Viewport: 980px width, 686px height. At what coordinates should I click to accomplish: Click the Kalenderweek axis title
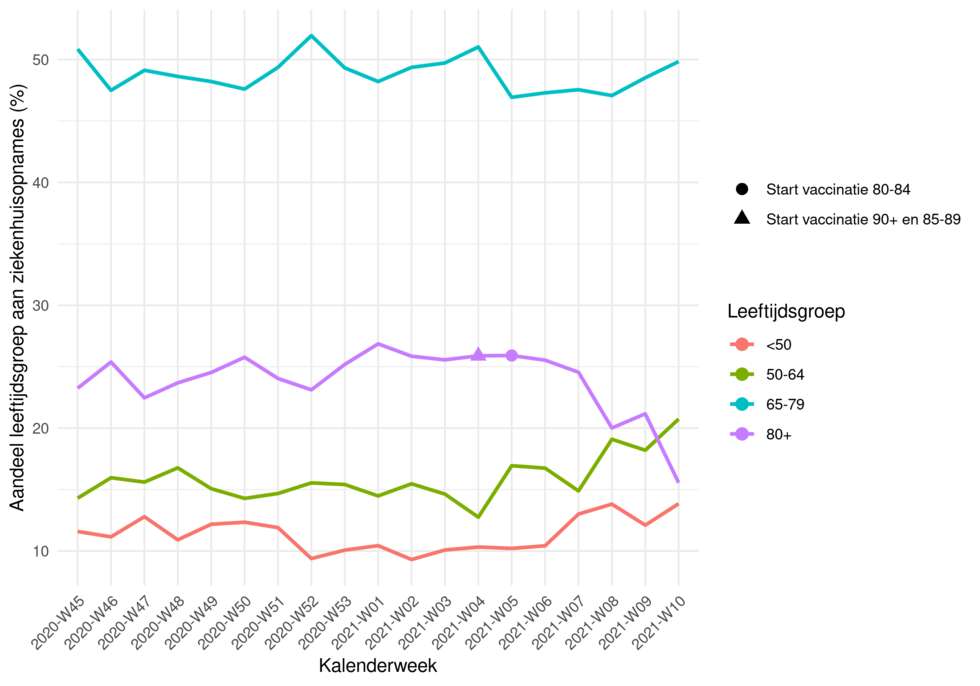pyautogui.click(x=378, y=665)
